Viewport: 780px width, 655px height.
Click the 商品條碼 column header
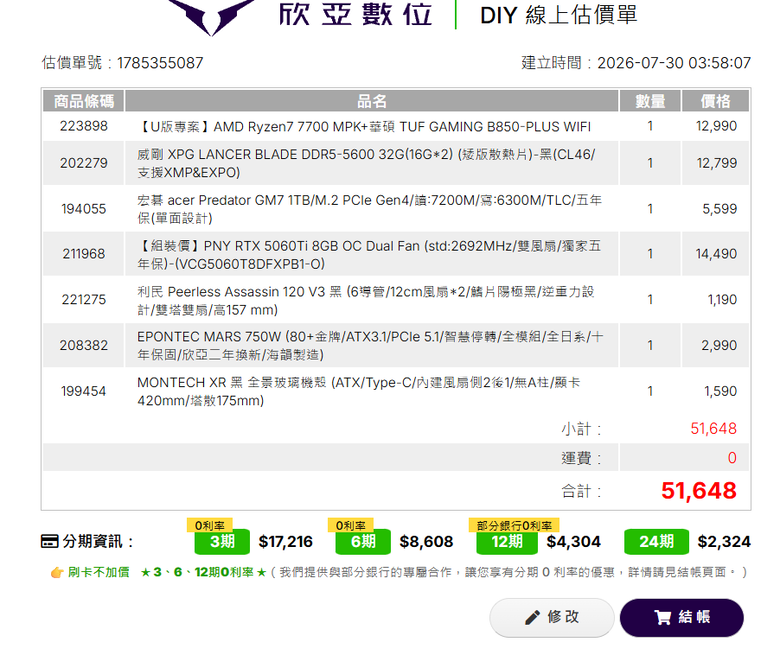point(84,101)
